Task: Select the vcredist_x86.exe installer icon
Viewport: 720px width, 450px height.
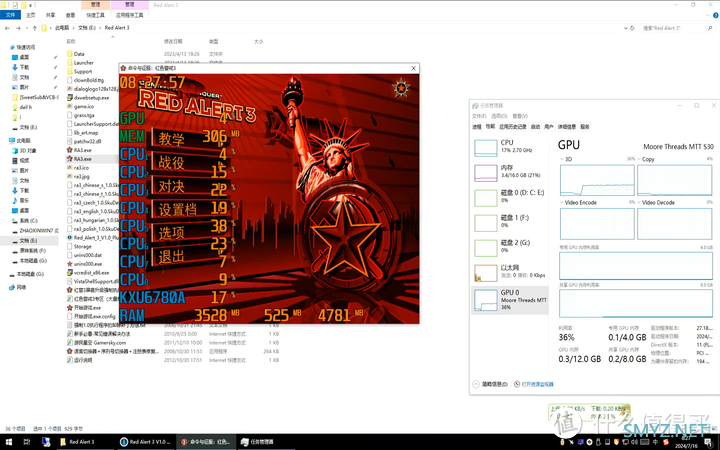Action: 70,273
